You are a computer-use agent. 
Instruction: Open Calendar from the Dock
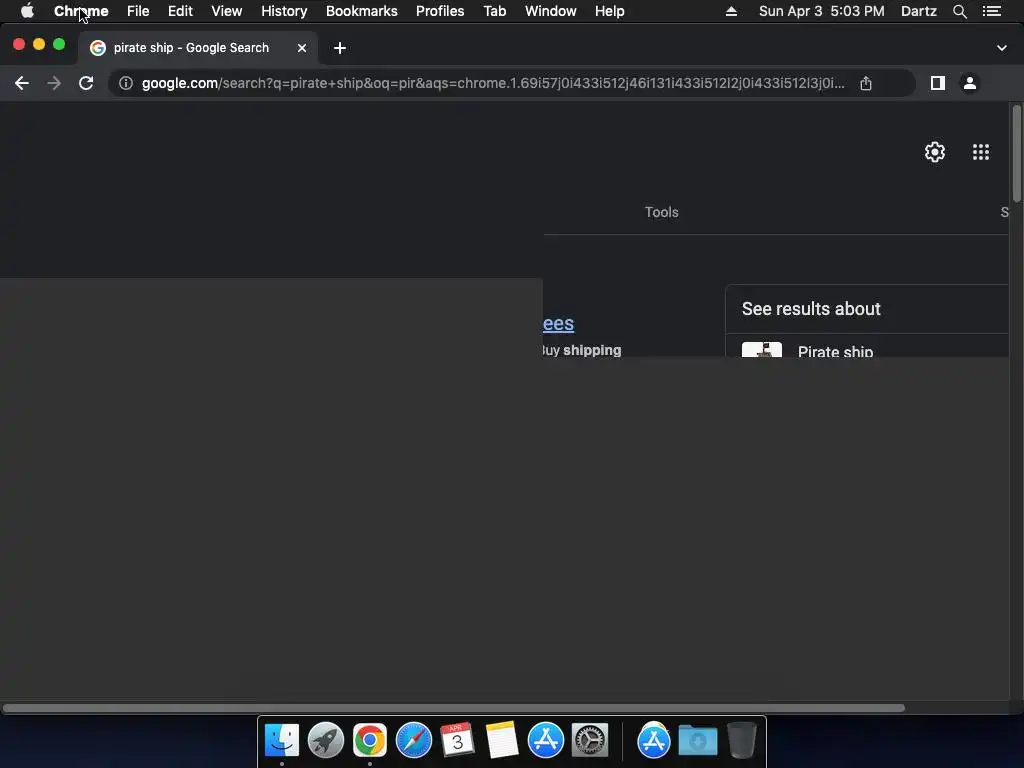point(457,740)
